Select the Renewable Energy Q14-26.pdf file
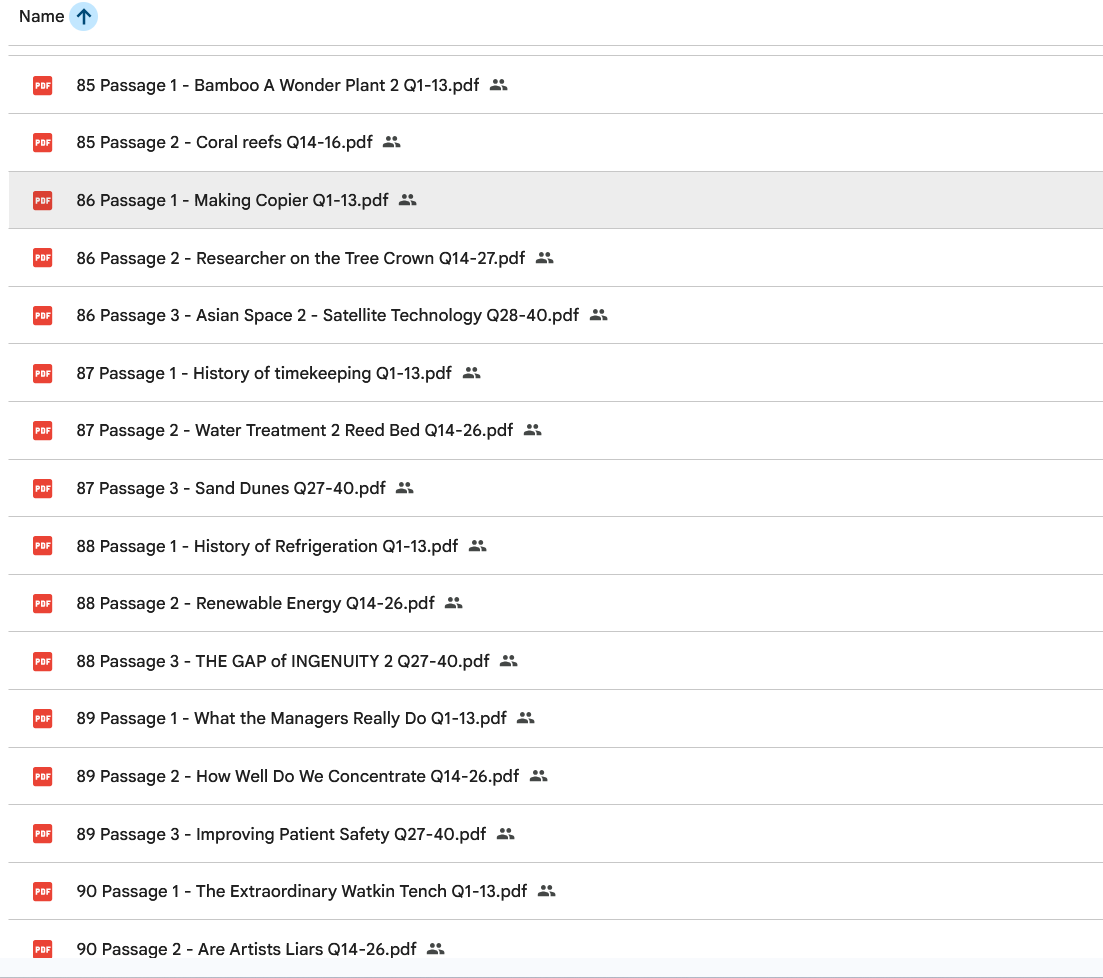 [255, 604]
